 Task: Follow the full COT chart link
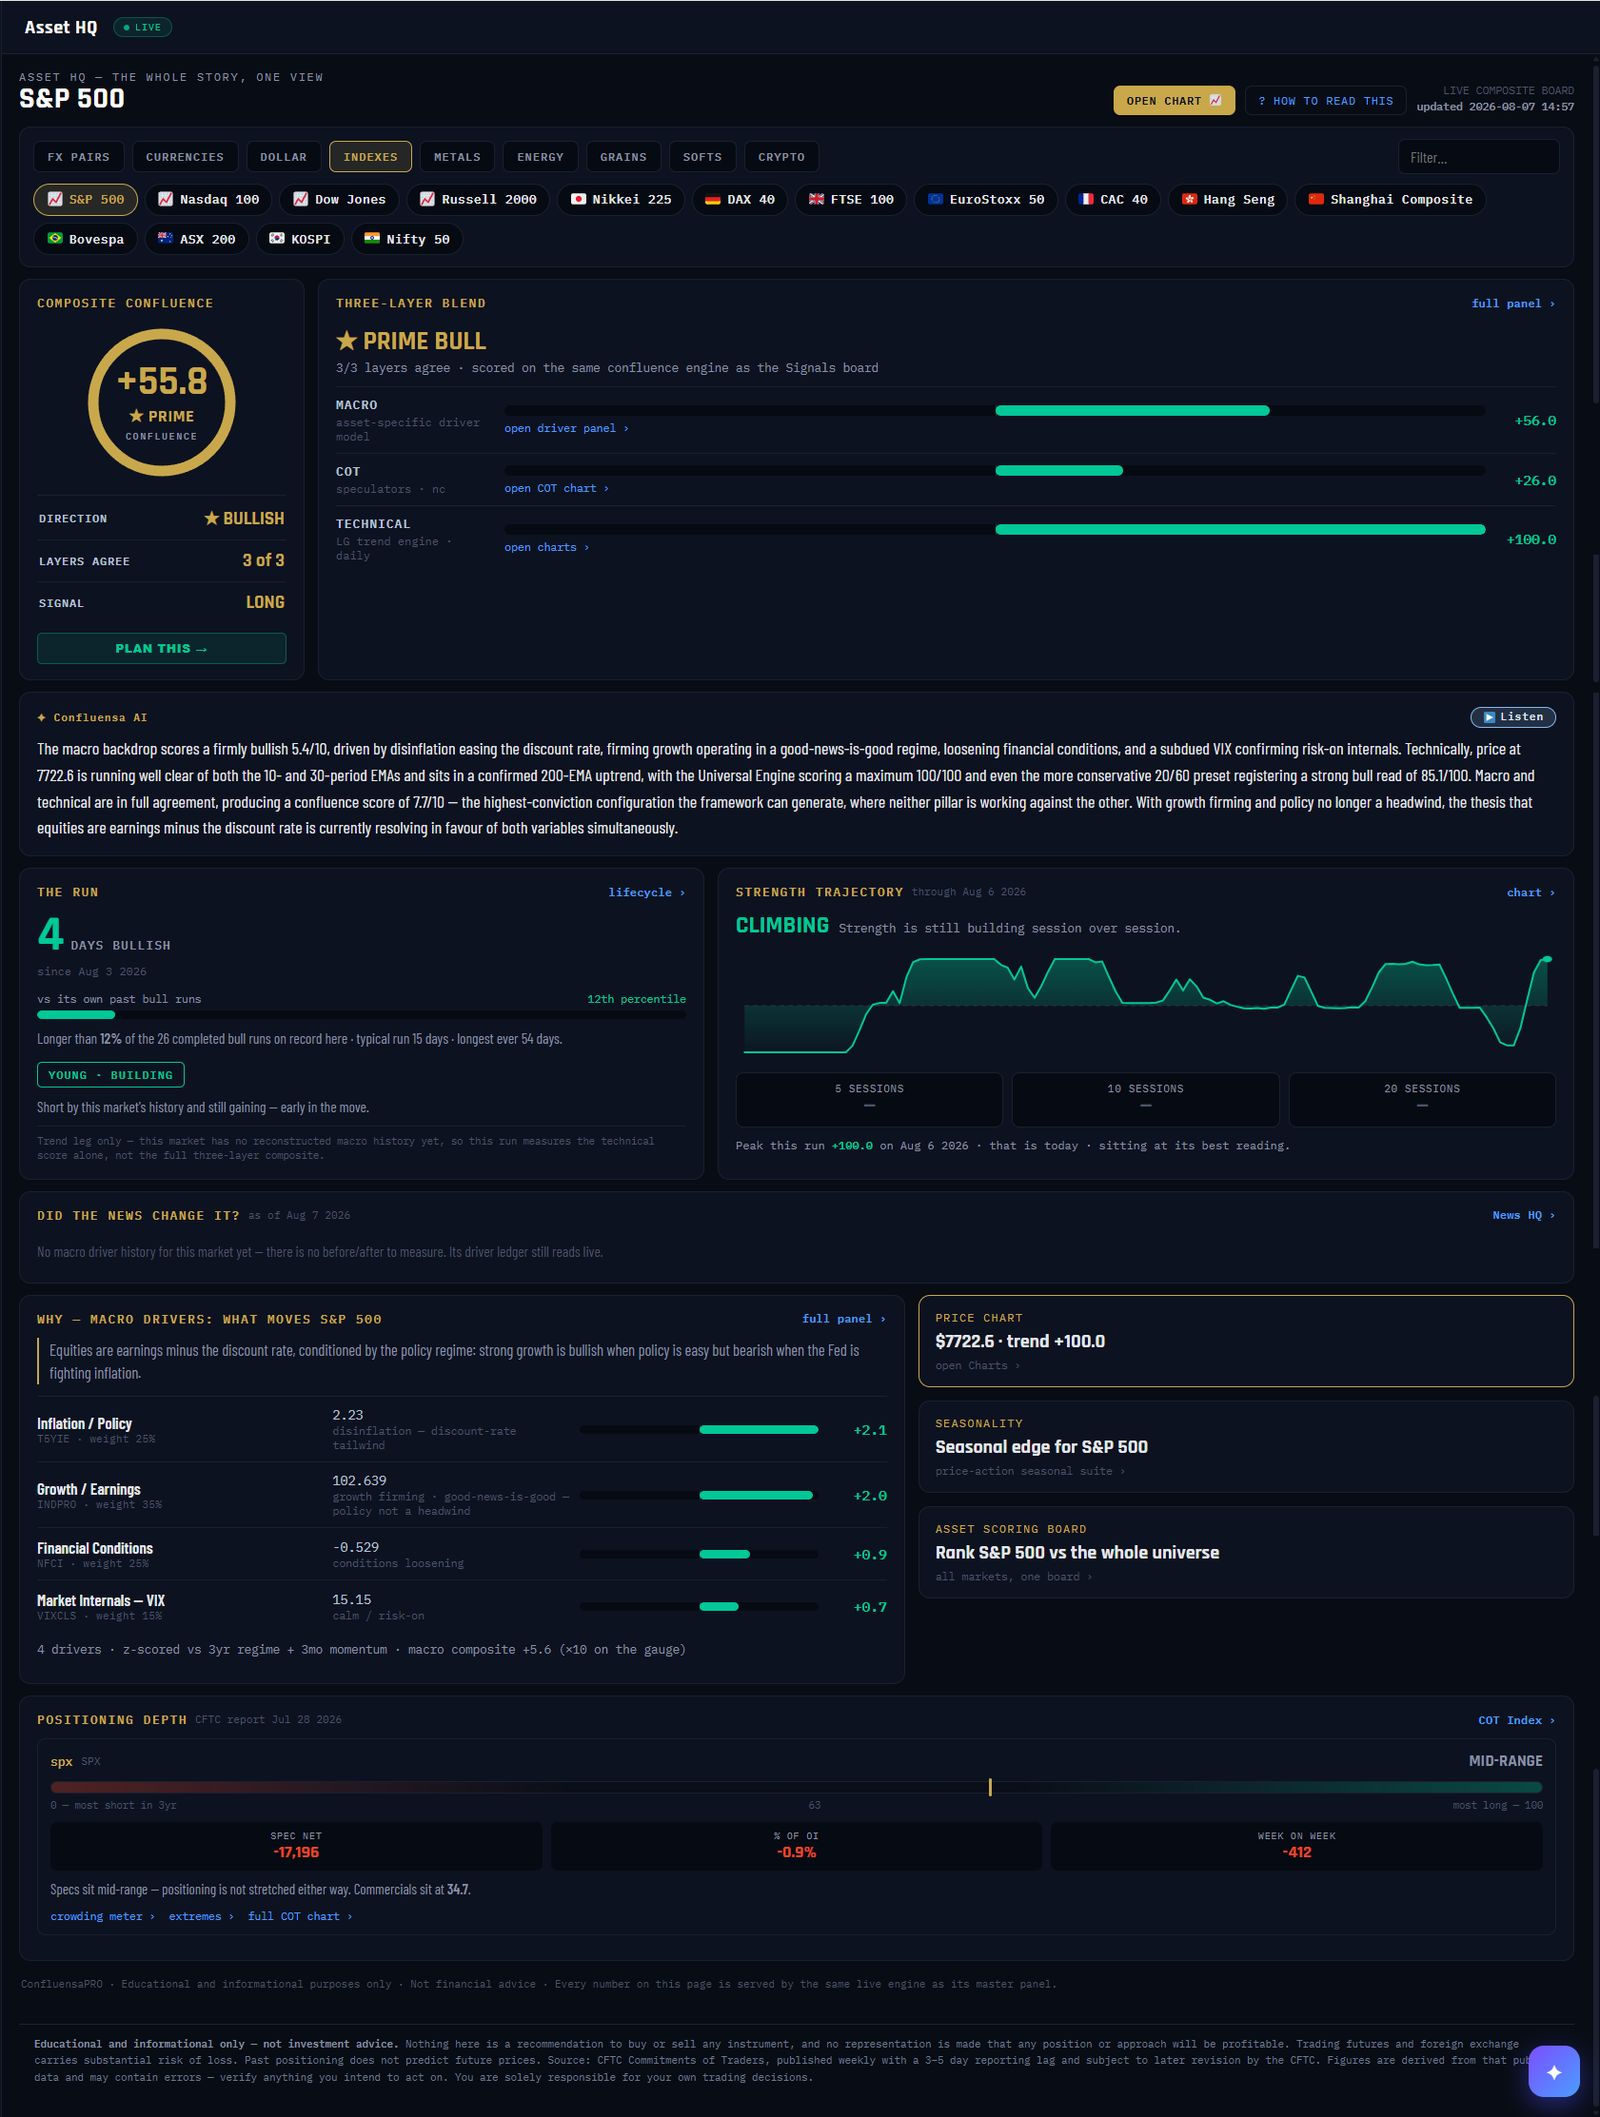[x=300, y=1916]
